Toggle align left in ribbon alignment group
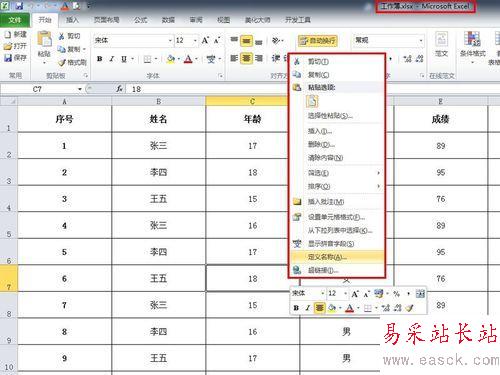Screen dimensions: 500x375 click(234, 59)
